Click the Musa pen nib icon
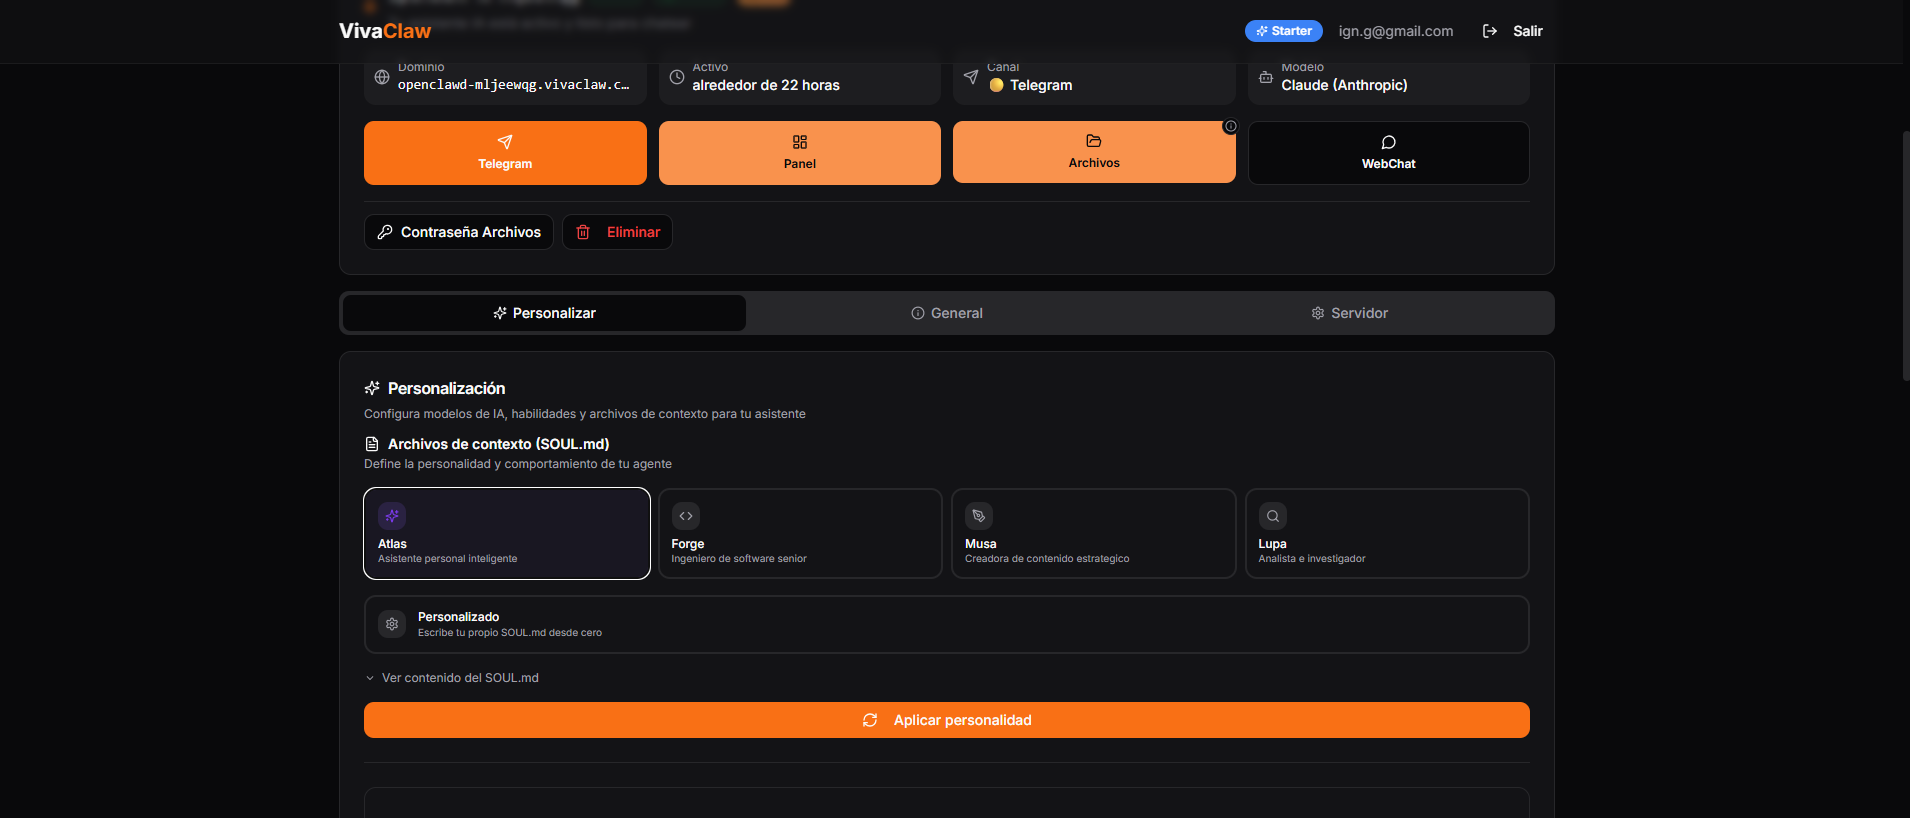Screen dimensions: 1910x818 [x=979, y=516]
